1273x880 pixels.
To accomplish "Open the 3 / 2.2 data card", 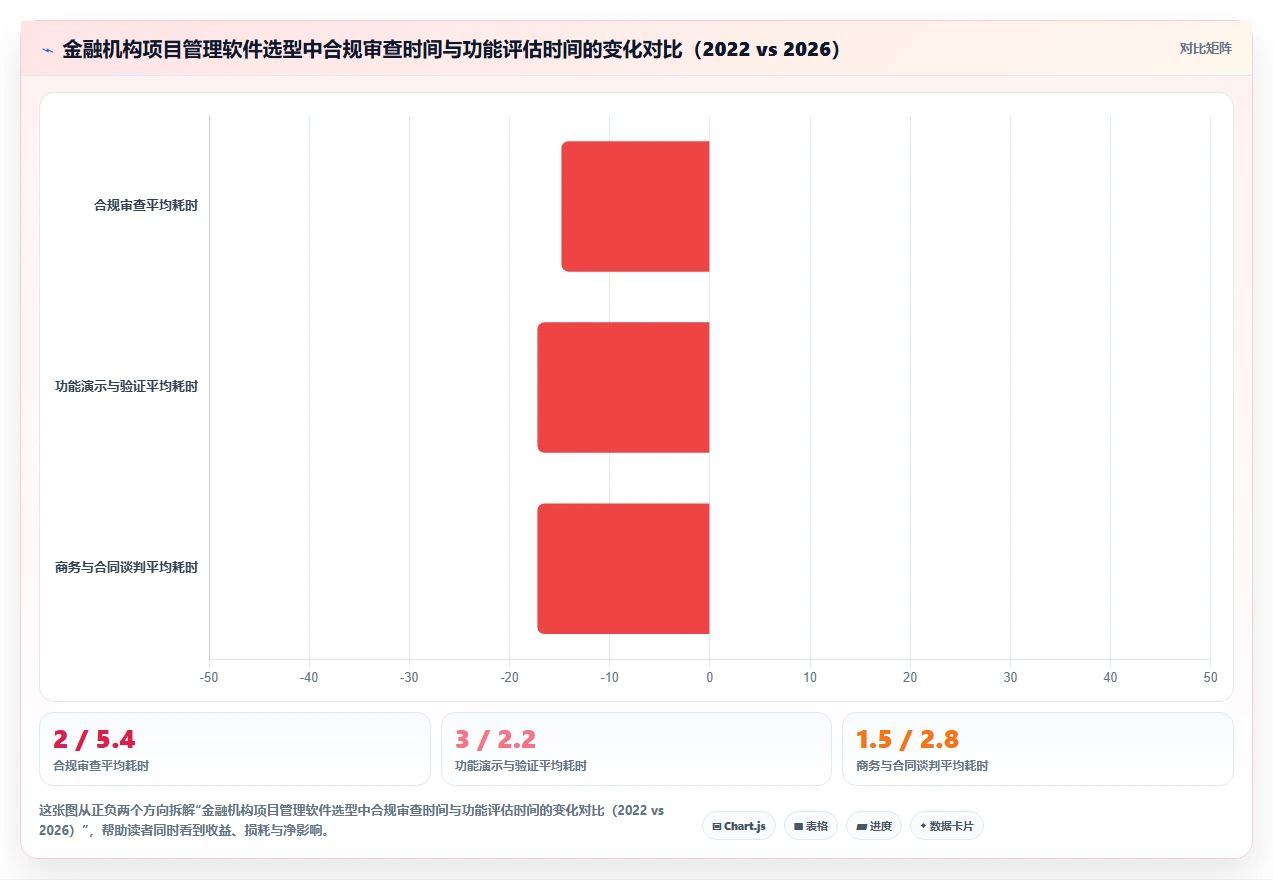I will (x=636, y=749).
